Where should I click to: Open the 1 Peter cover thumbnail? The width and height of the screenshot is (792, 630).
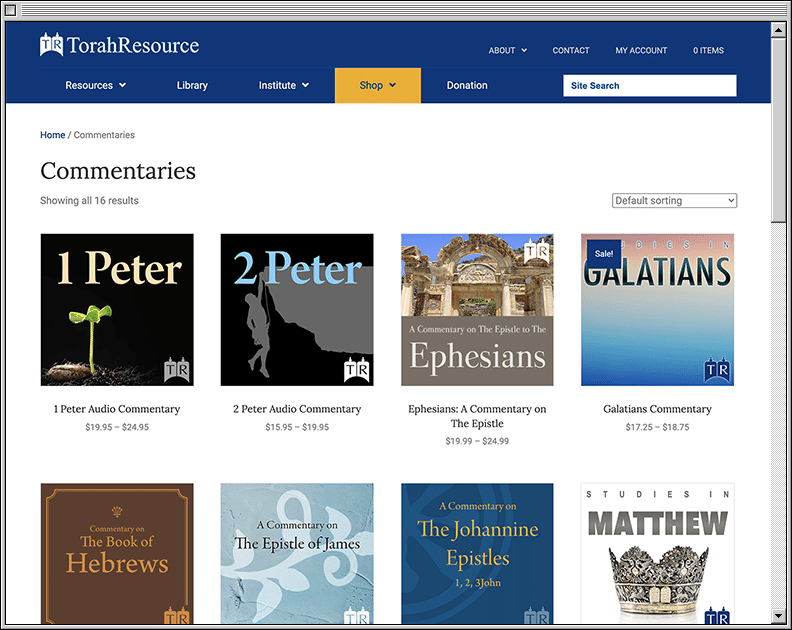tap(117, 310)
